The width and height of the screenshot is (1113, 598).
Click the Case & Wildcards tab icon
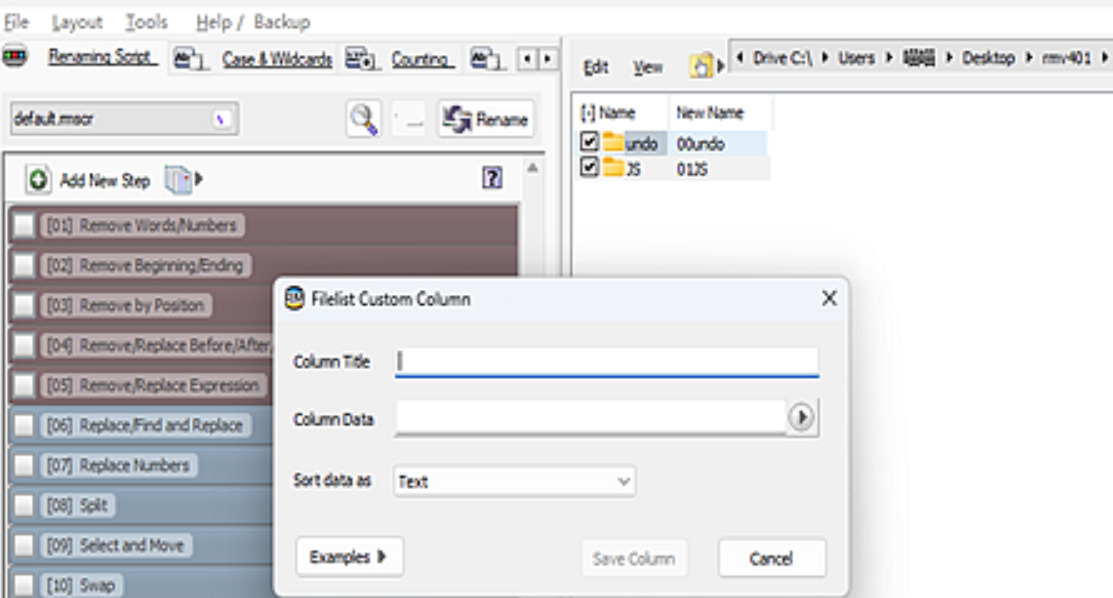[187, 59]
